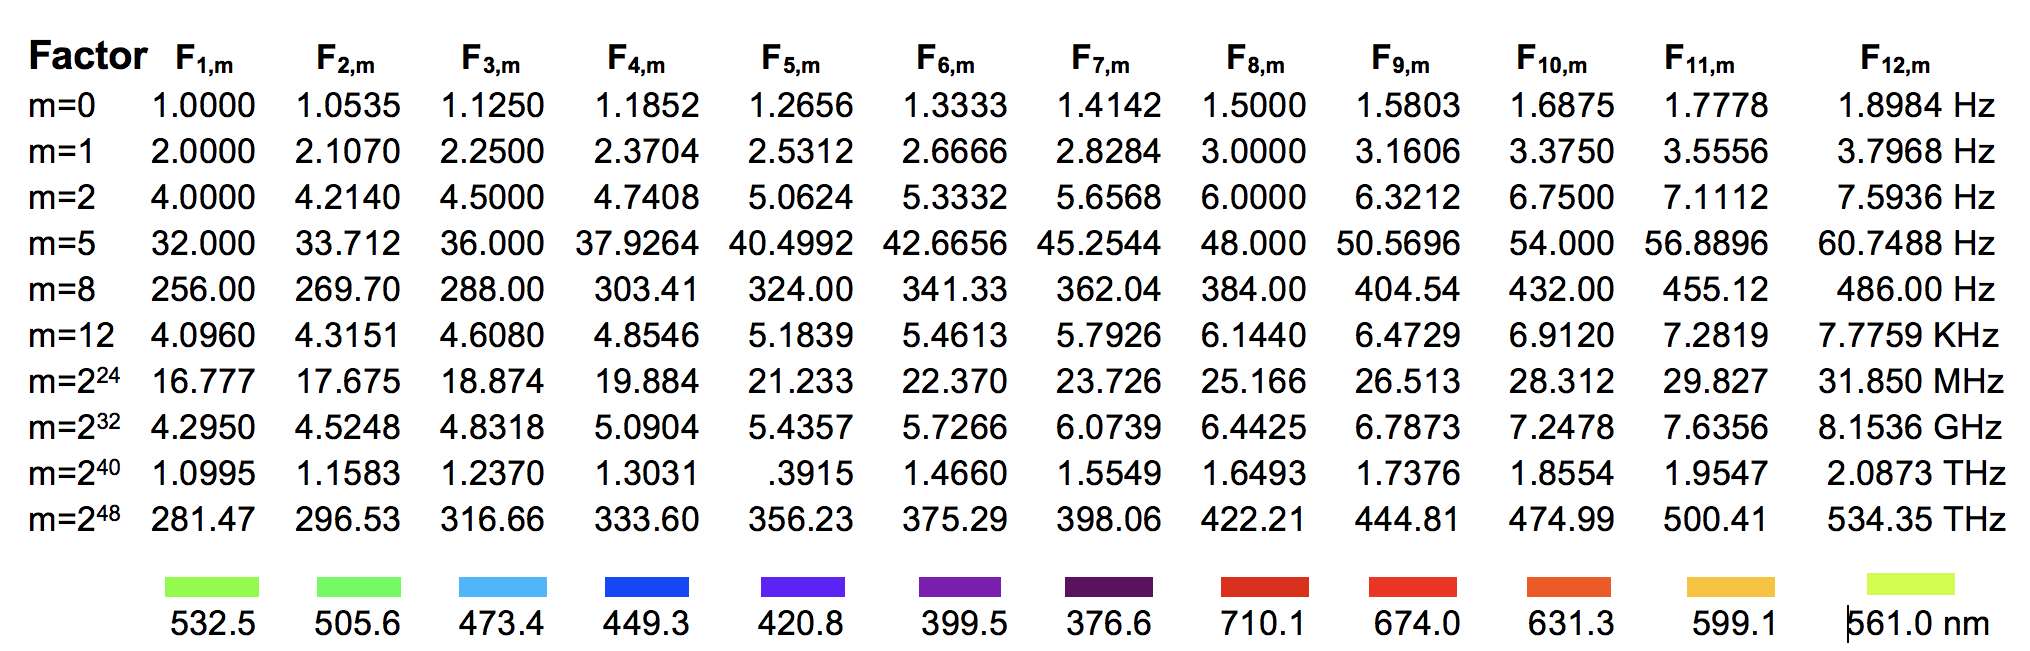Click the m=2^24 row label

pos(75,380)
